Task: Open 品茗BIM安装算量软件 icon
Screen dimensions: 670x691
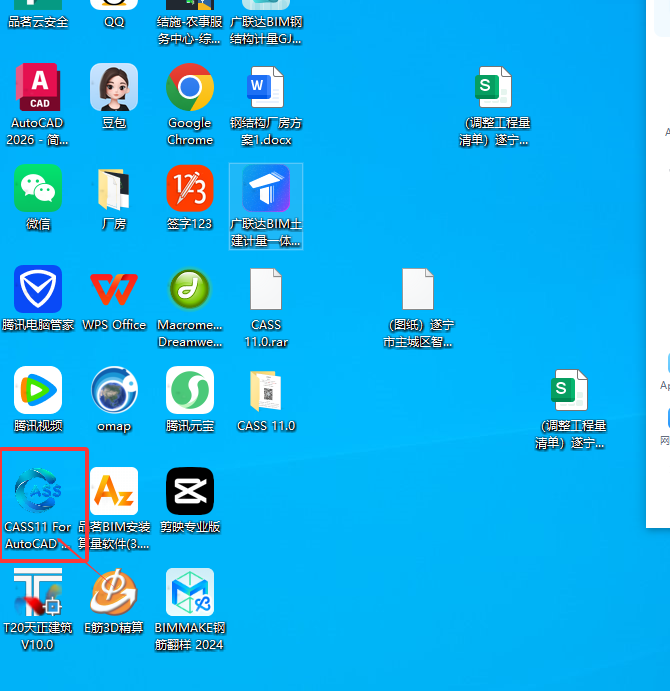Action: pyautogui.click(x=114, y=491)
